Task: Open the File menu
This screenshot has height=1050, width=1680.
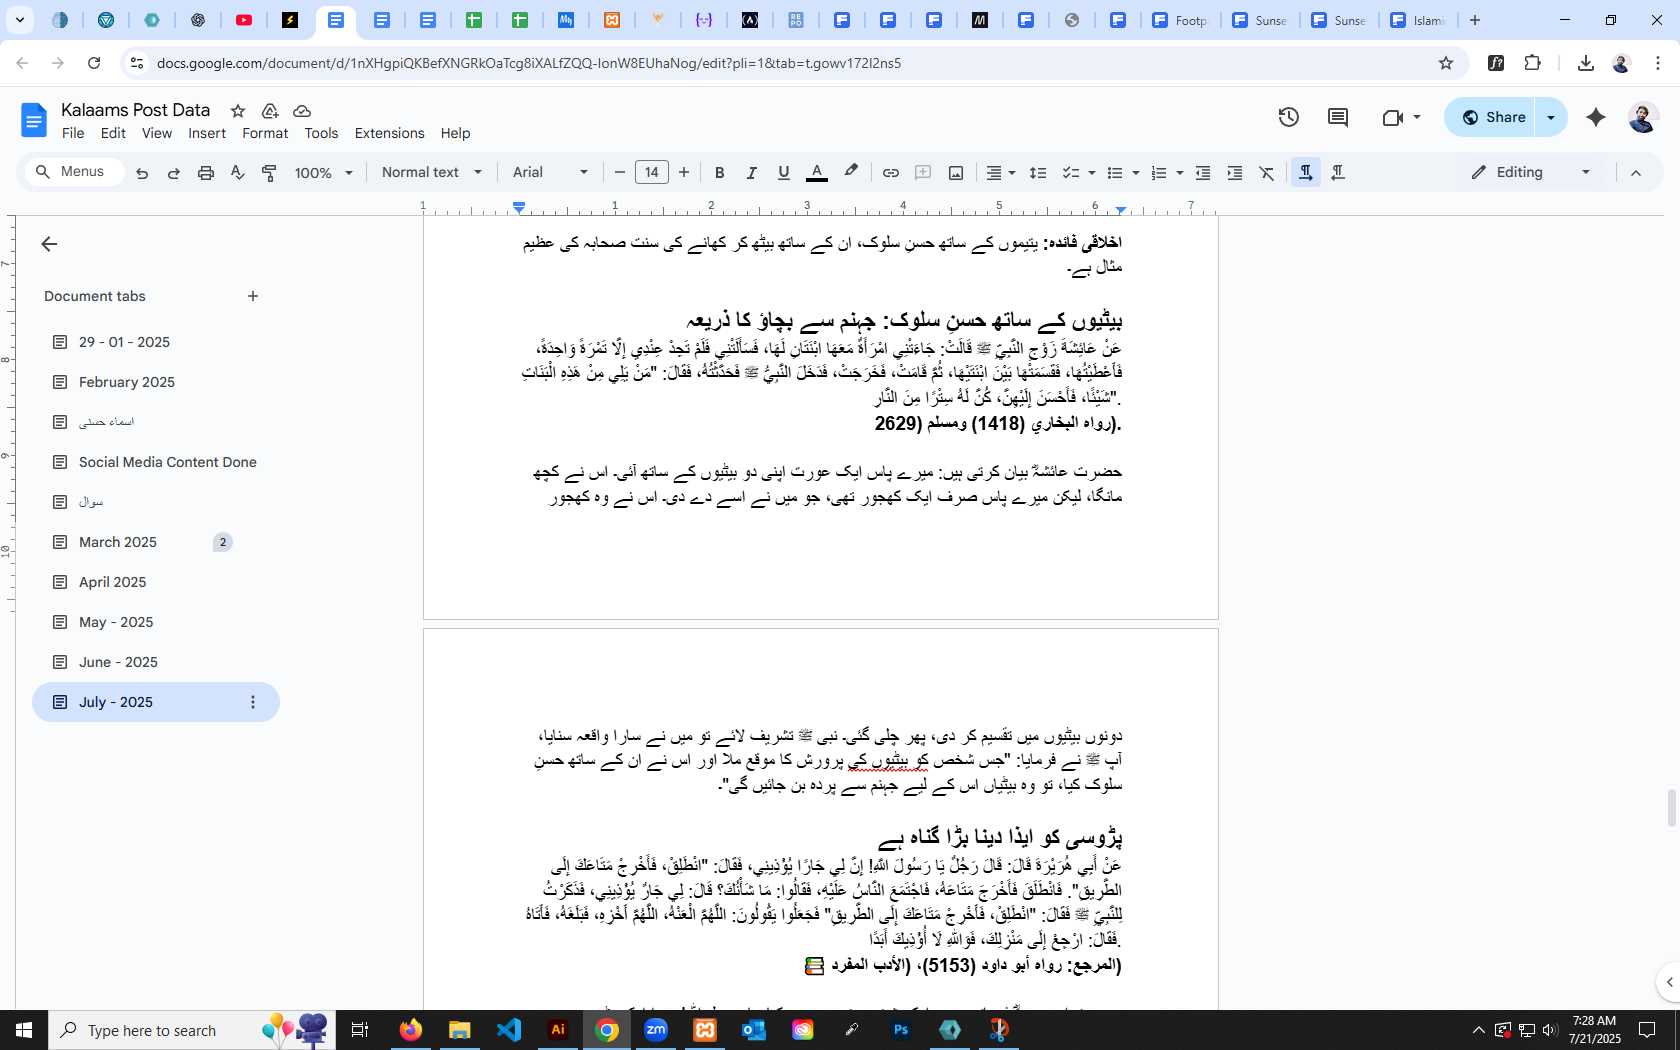Action: [x=73, y=133]
